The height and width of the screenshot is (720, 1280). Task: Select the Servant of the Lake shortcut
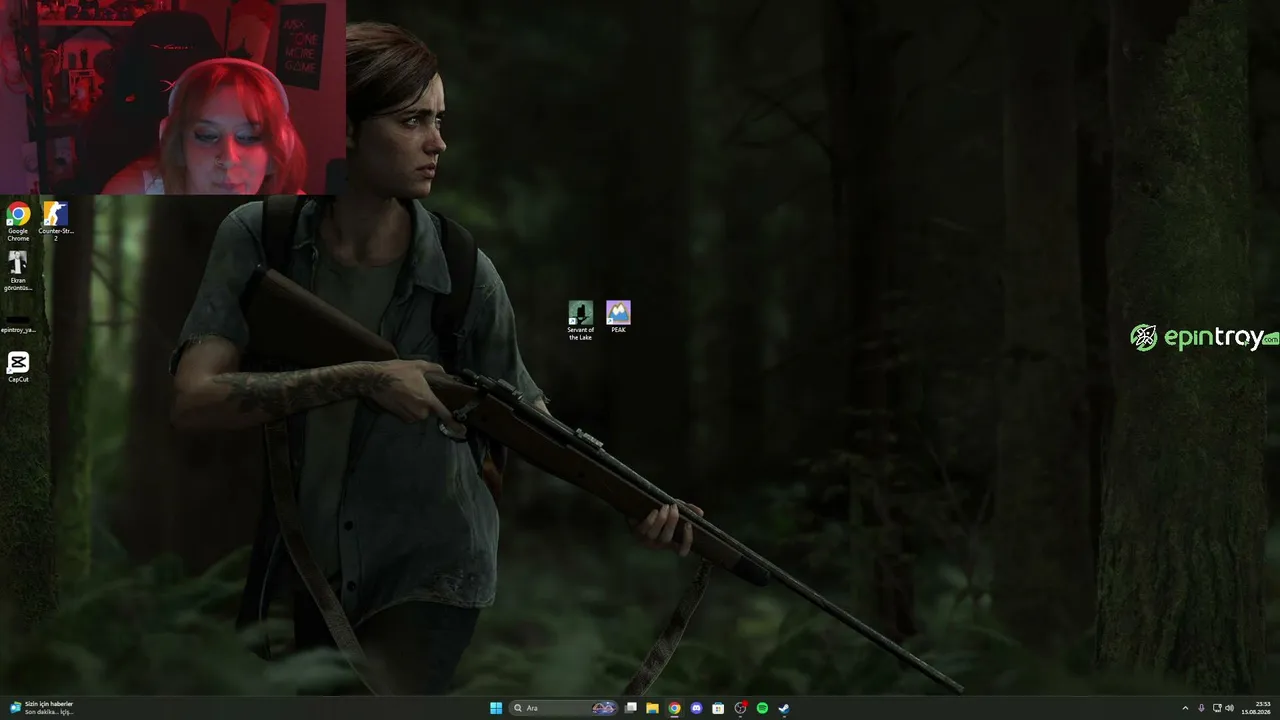click(580, 321)
